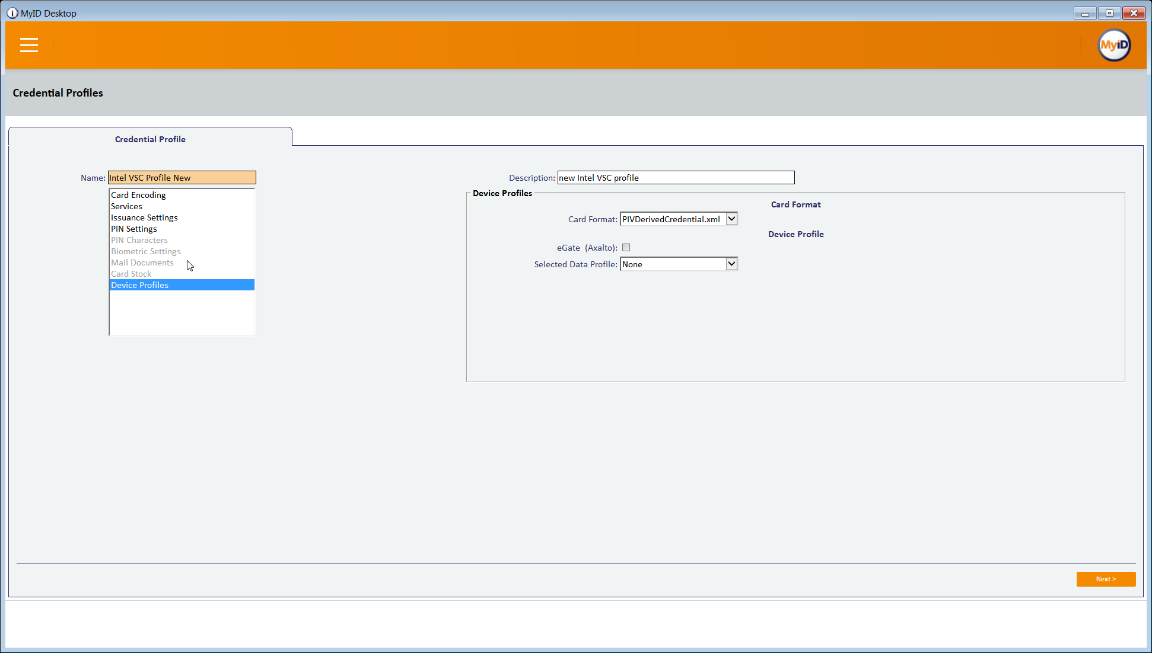Image resolution: width=1152 pixels, height=653 pixels.
Task: Select Card Encoding in the list
Action: pyautogui.click(x=181, y=195)
